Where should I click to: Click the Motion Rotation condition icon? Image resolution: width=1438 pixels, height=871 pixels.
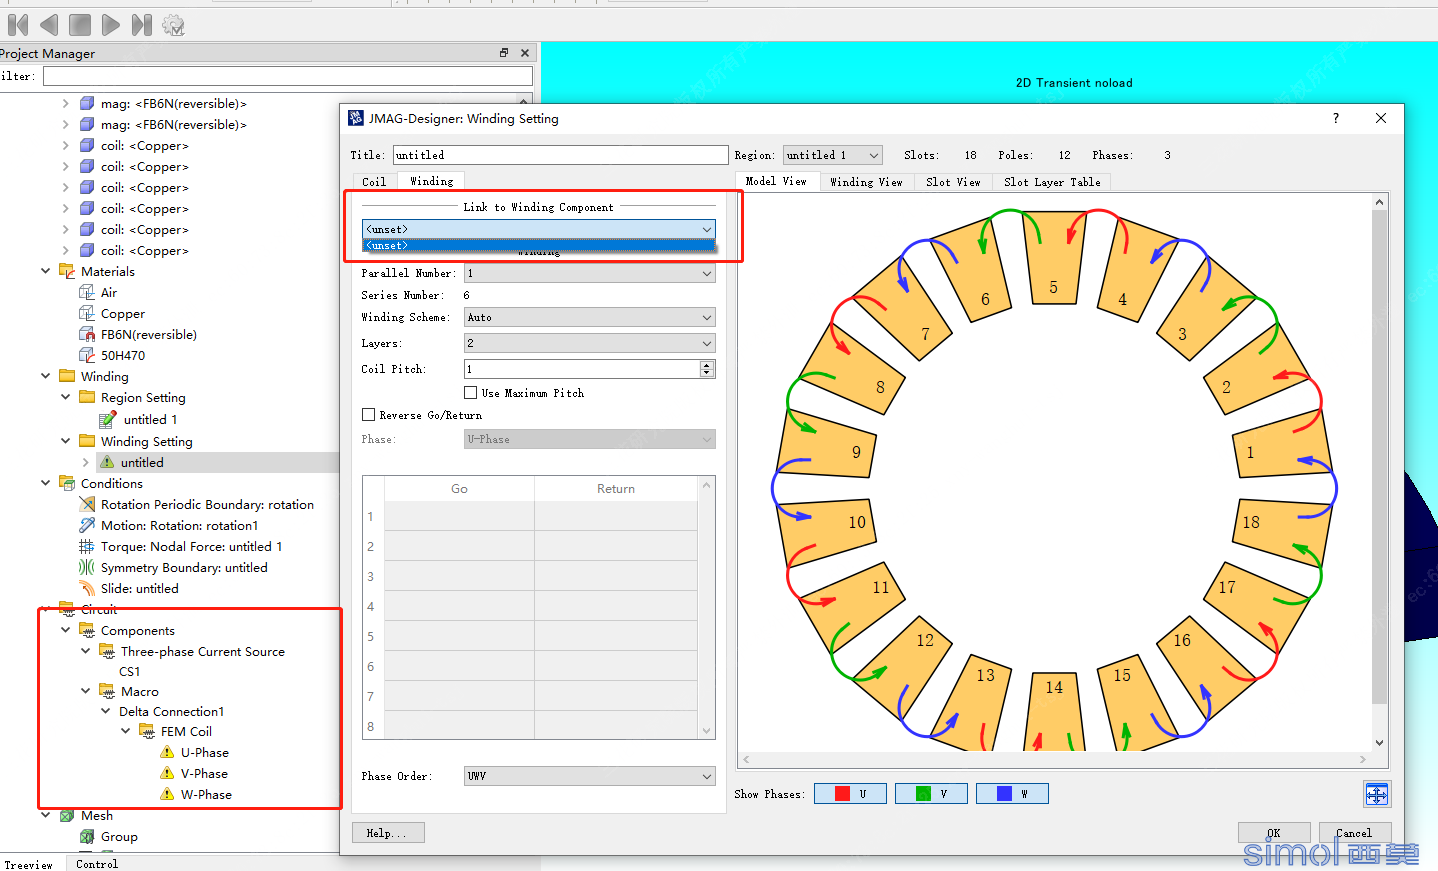coord(87,525)
